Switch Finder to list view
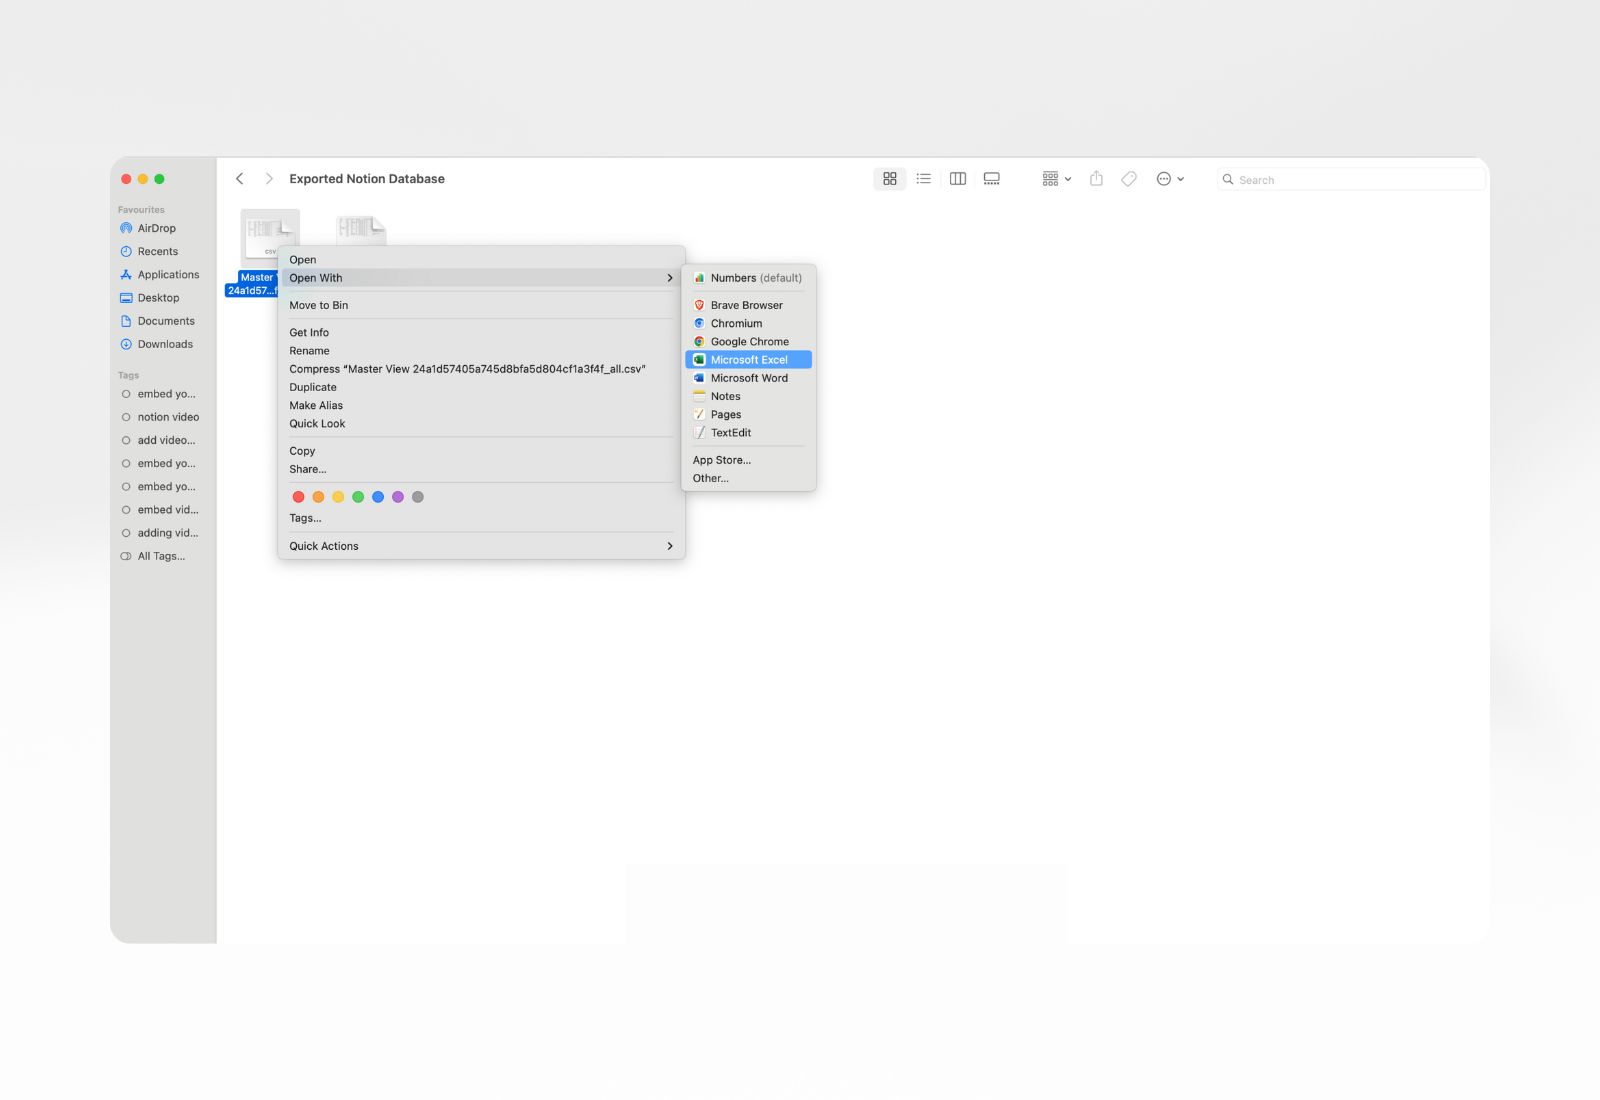 tap(923, 179)
